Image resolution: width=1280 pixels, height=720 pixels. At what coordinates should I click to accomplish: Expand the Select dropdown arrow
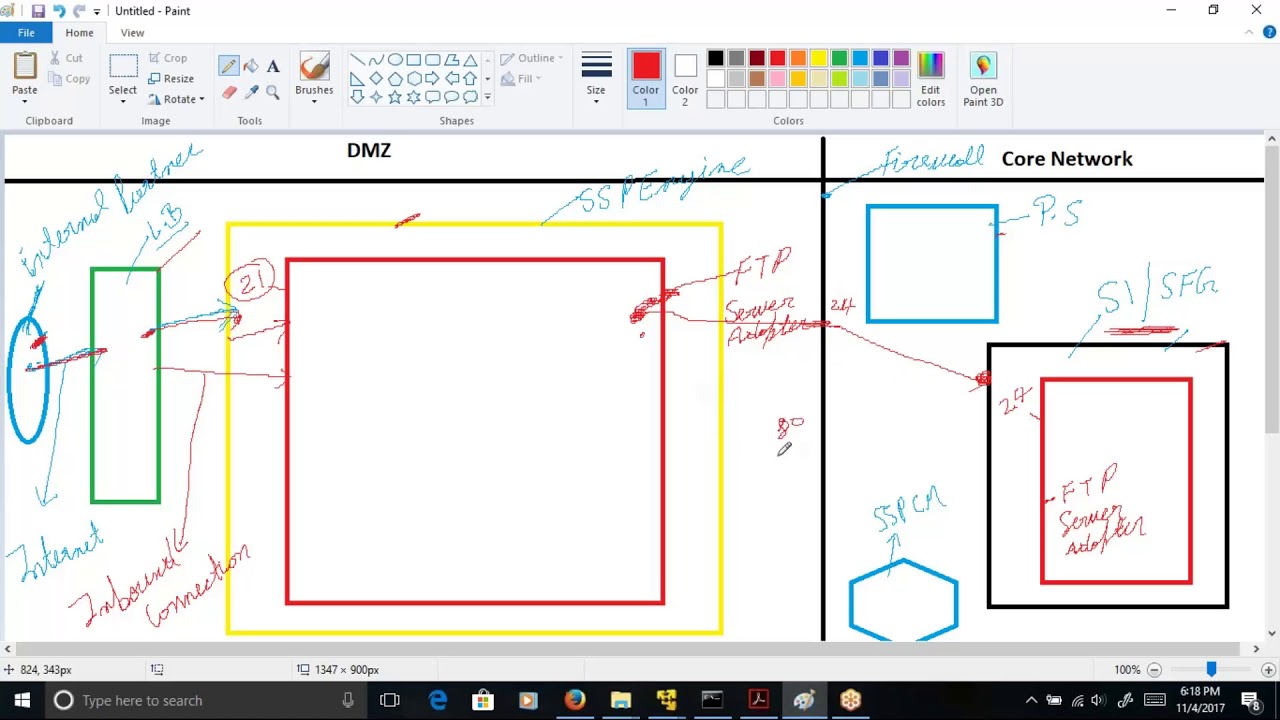[x=123, y=101]
